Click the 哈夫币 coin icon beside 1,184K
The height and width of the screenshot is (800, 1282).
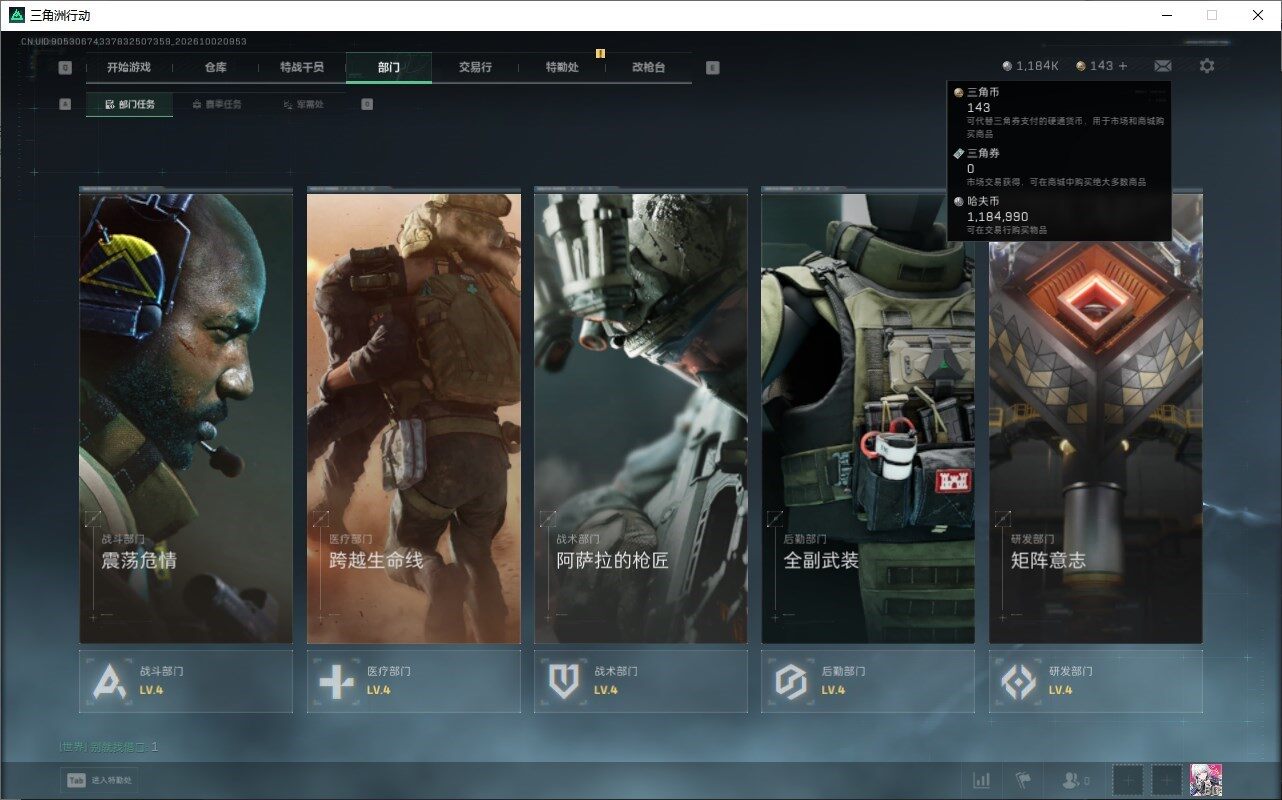1007,66
